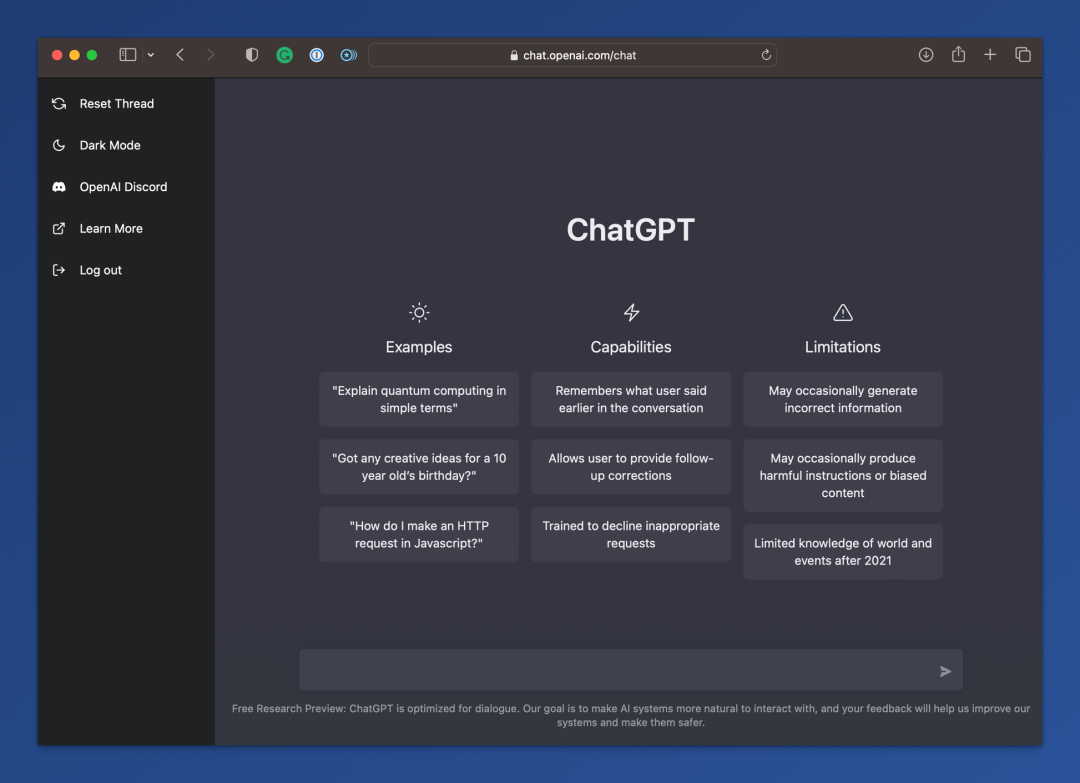Go back with the browser back arrow
1080x783 pixels.
tap(180, 55)
